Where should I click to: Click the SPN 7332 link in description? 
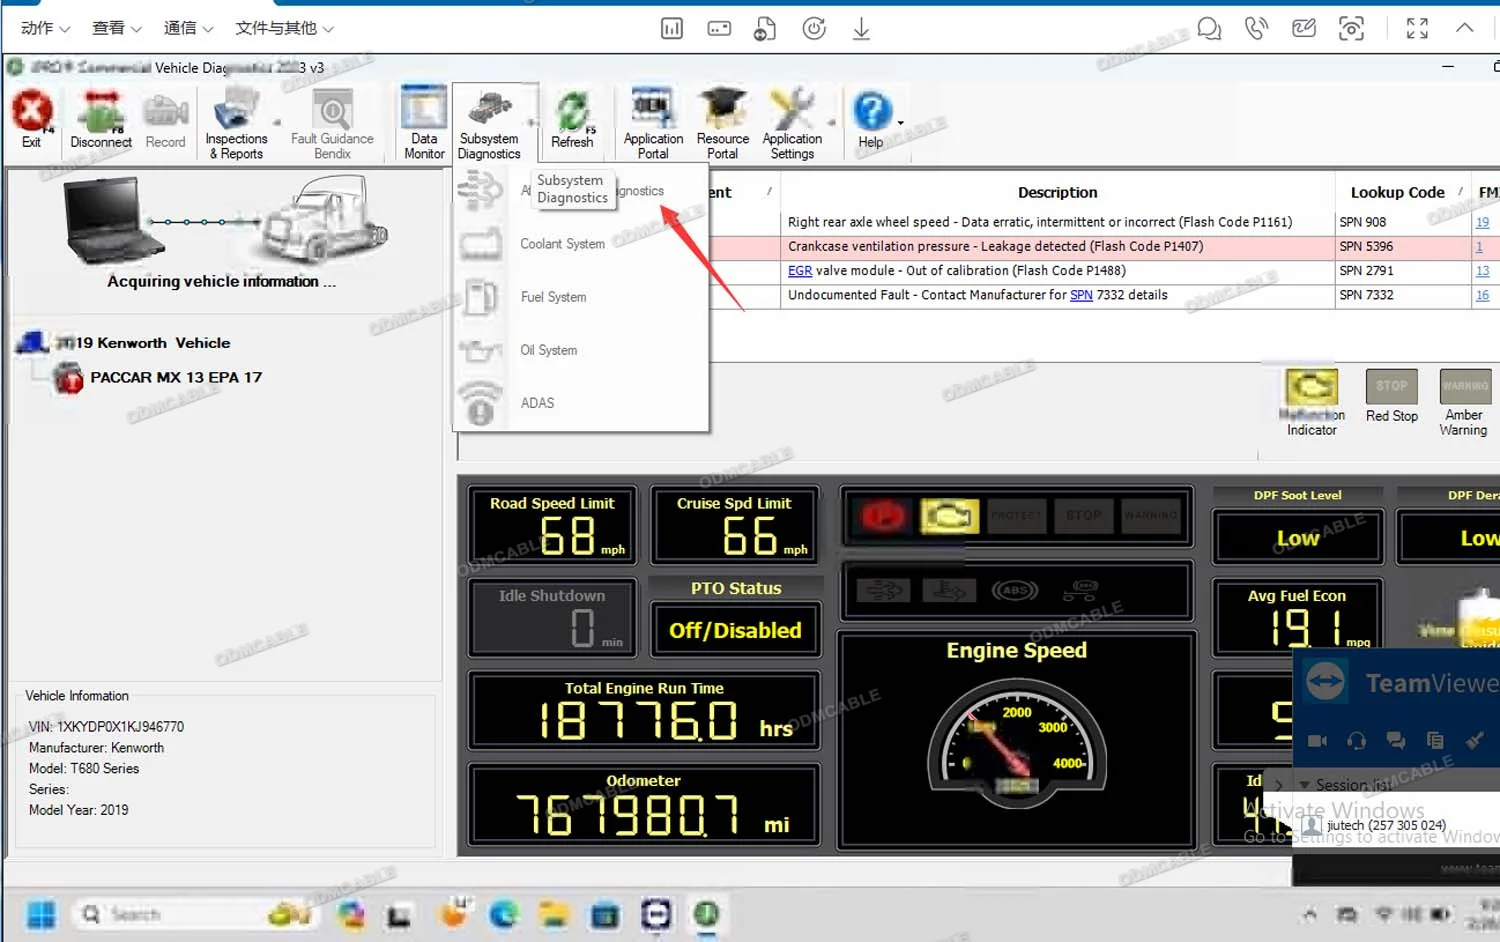point(1081,295)
